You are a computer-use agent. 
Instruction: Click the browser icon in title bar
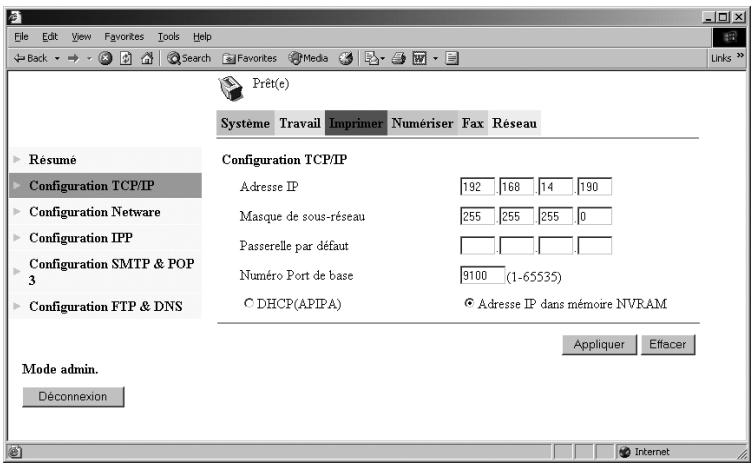pyautogui.click(x=15, y=17)
